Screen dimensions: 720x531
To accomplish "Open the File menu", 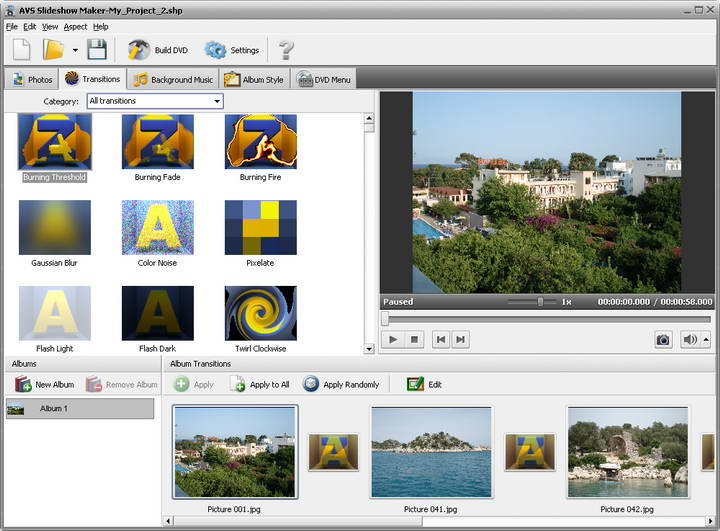I will [11, 27].
